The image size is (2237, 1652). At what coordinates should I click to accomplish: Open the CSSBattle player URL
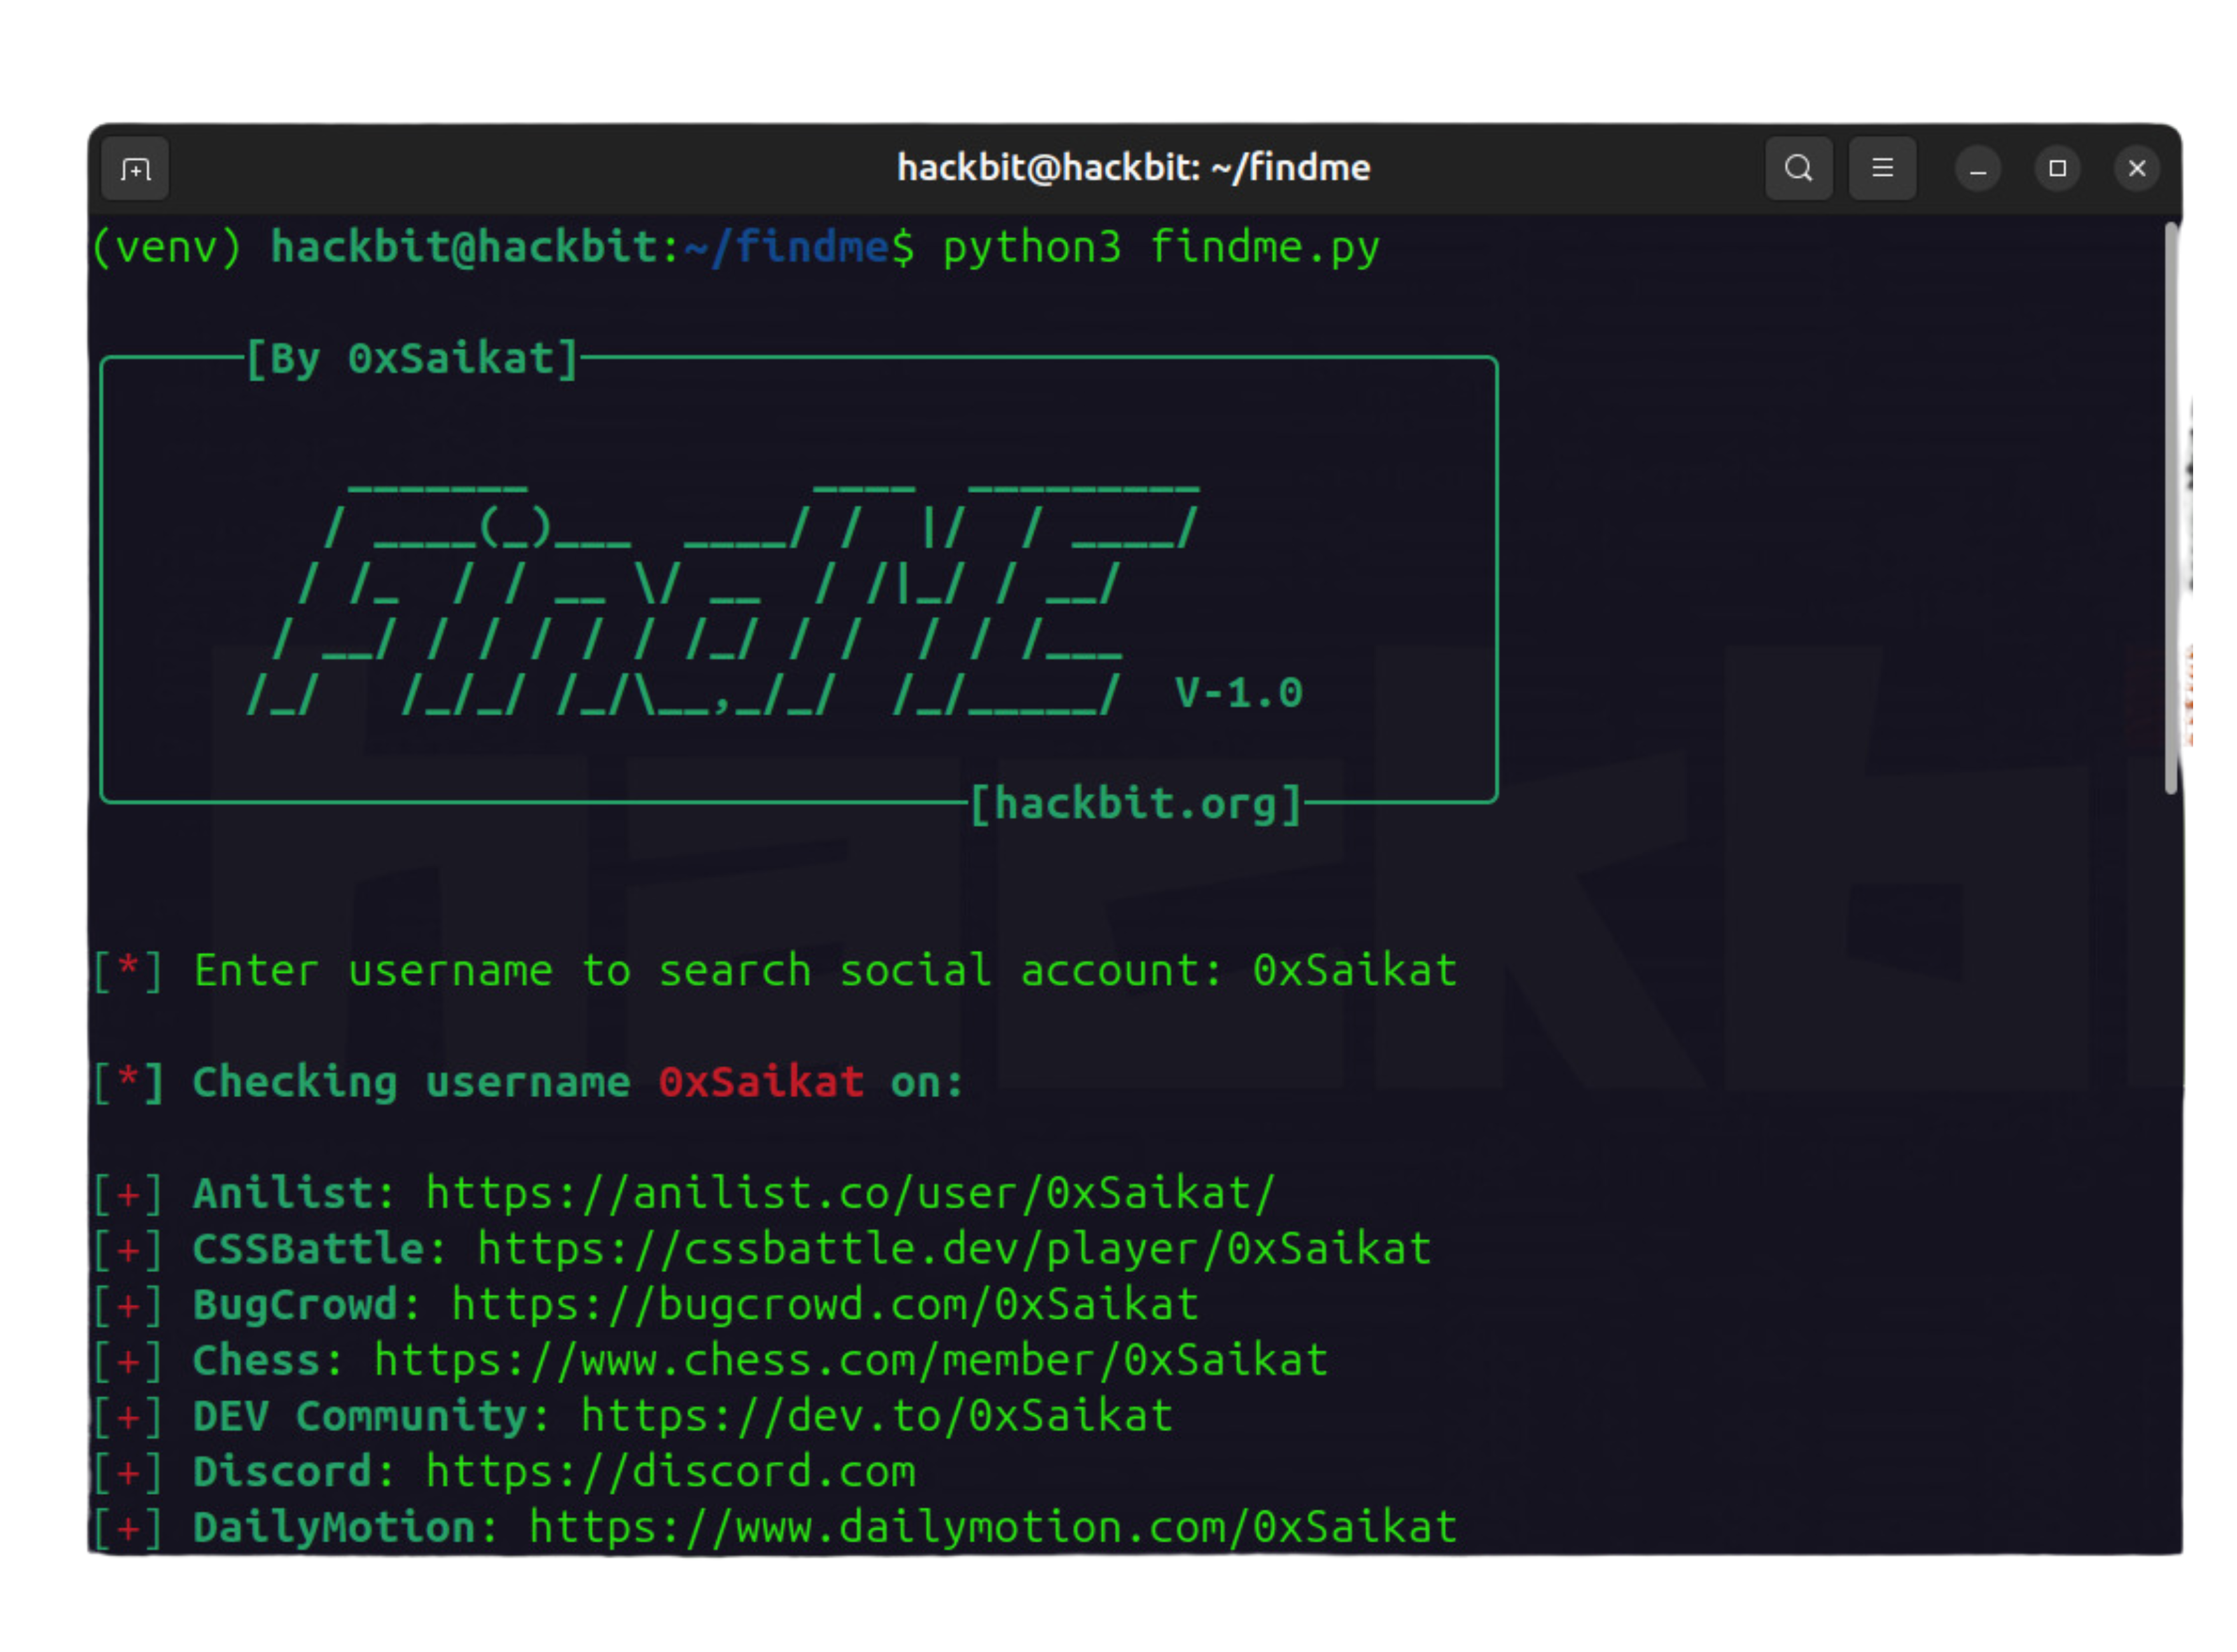click(x=954, y=1249)
